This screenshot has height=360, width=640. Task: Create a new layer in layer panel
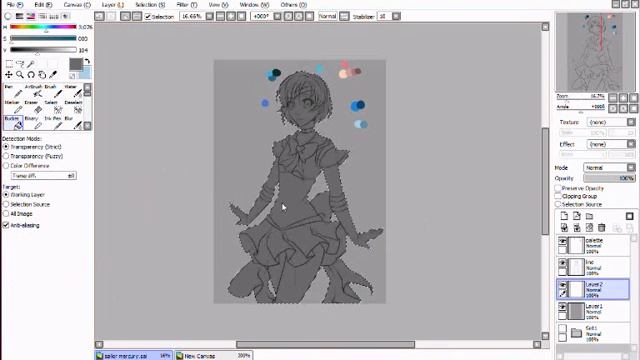564,216
